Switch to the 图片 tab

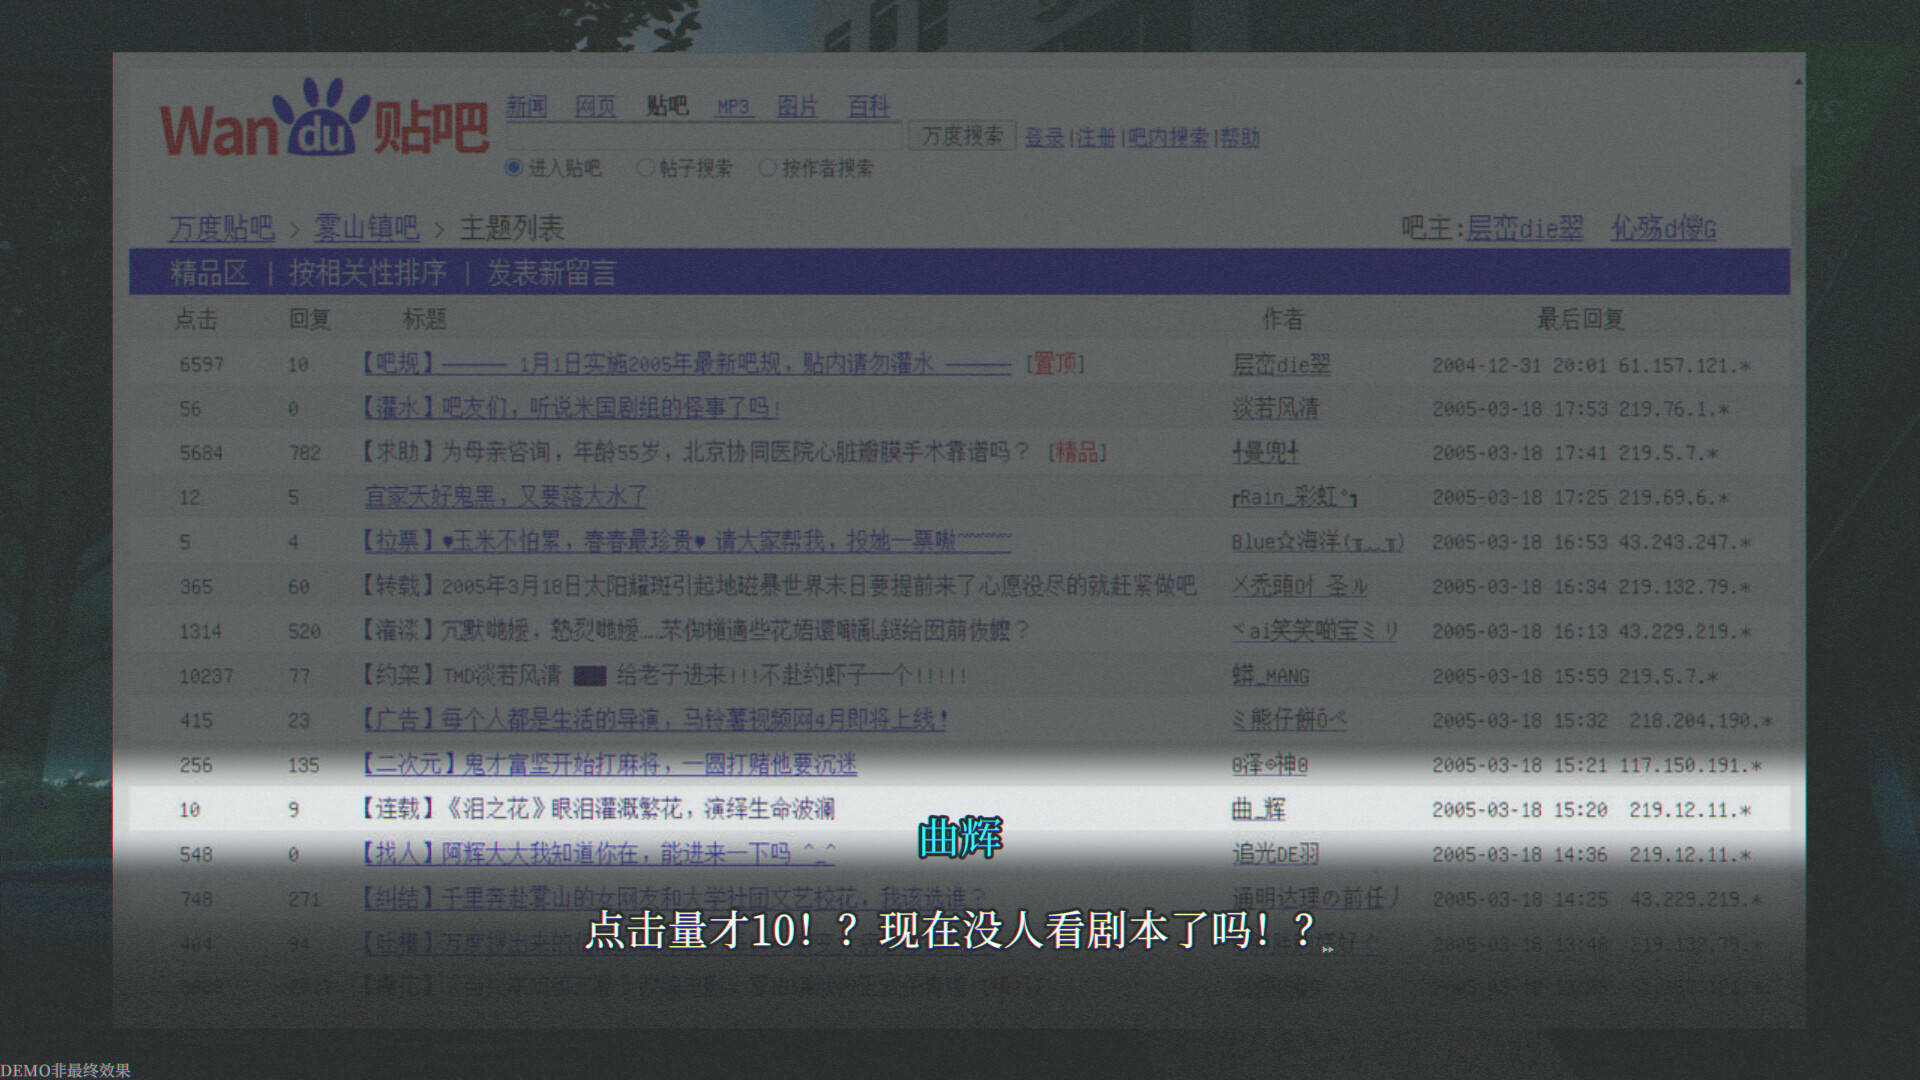(x=797, y=107)
